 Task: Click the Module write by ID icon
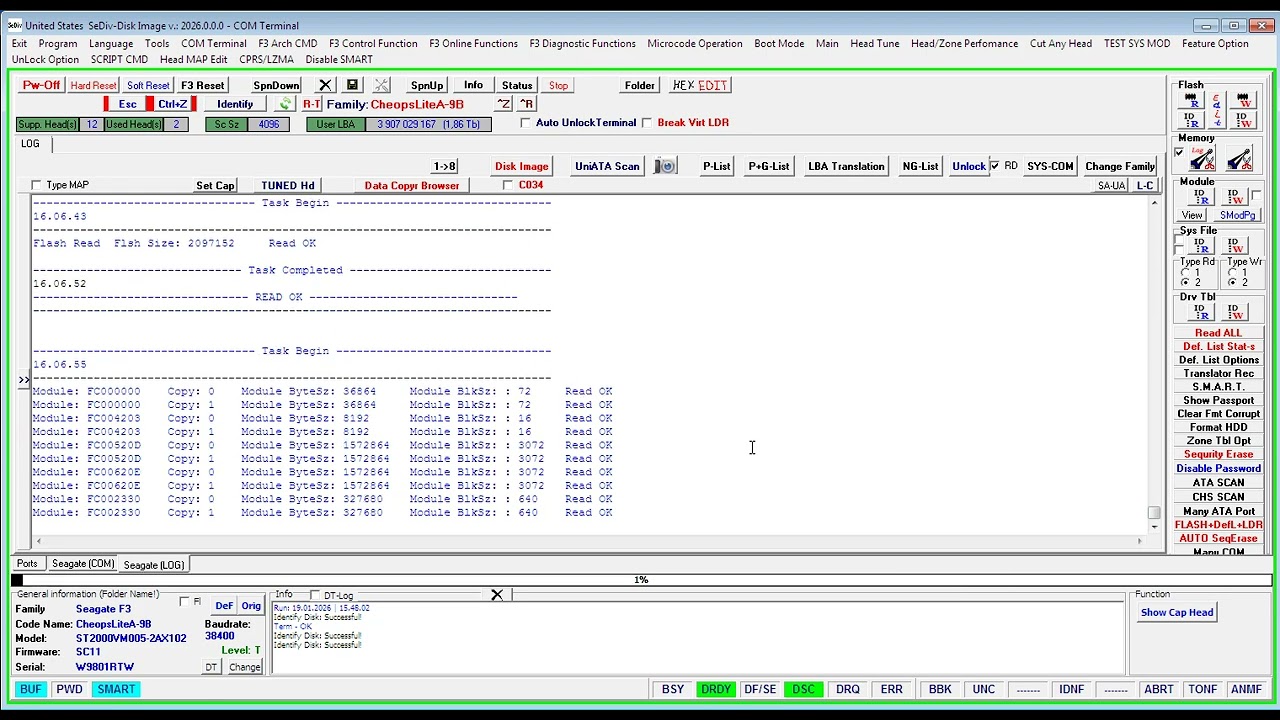click(1234, 196)
